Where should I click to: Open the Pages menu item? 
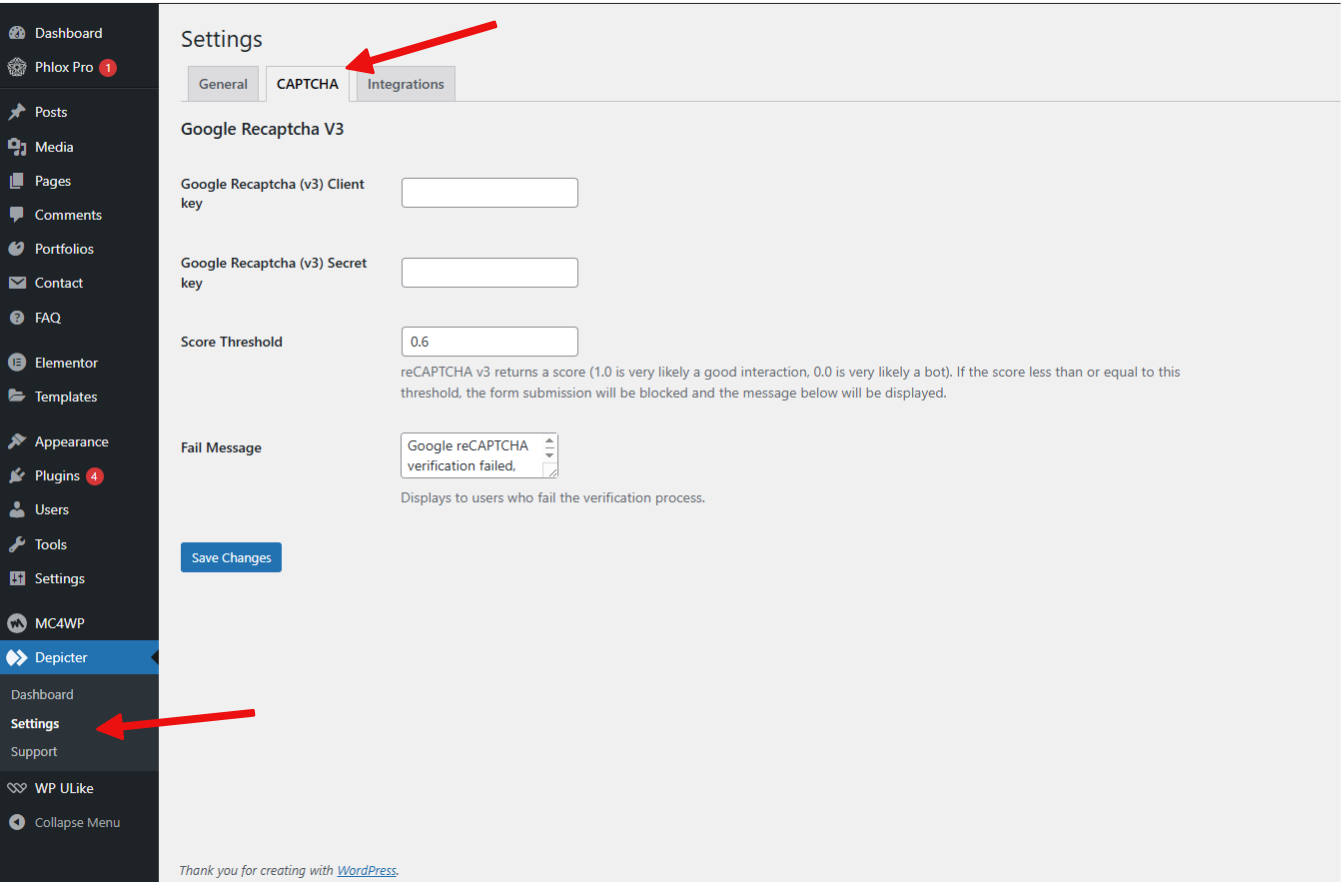coord(53,181)
